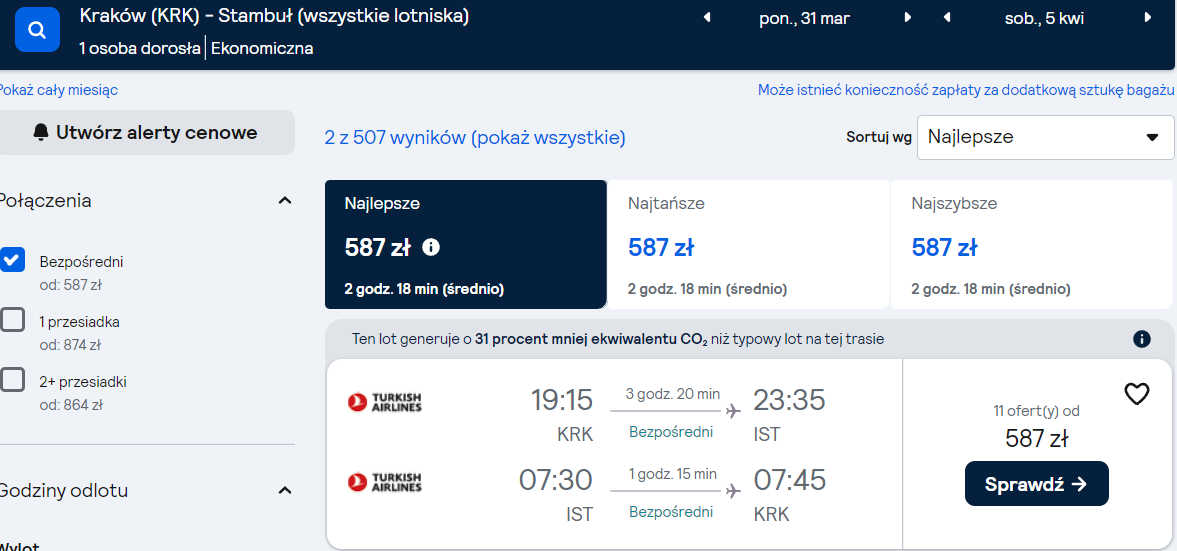Create price alerts with Utwórz alerty cenowe
This screenshot has height=551, width=1177.
pyautogui.click(x=146, y=133)
